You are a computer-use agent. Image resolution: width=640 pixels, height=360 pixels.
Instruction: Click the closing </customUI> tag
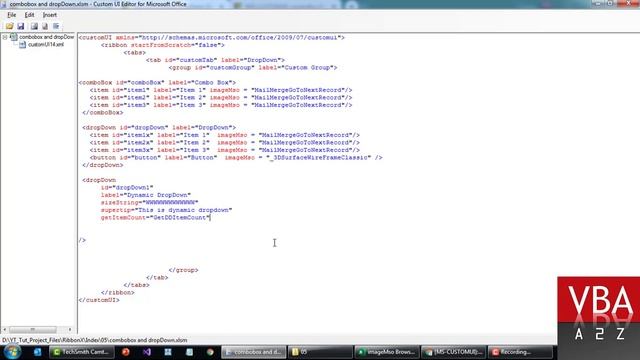coord(99,300)
